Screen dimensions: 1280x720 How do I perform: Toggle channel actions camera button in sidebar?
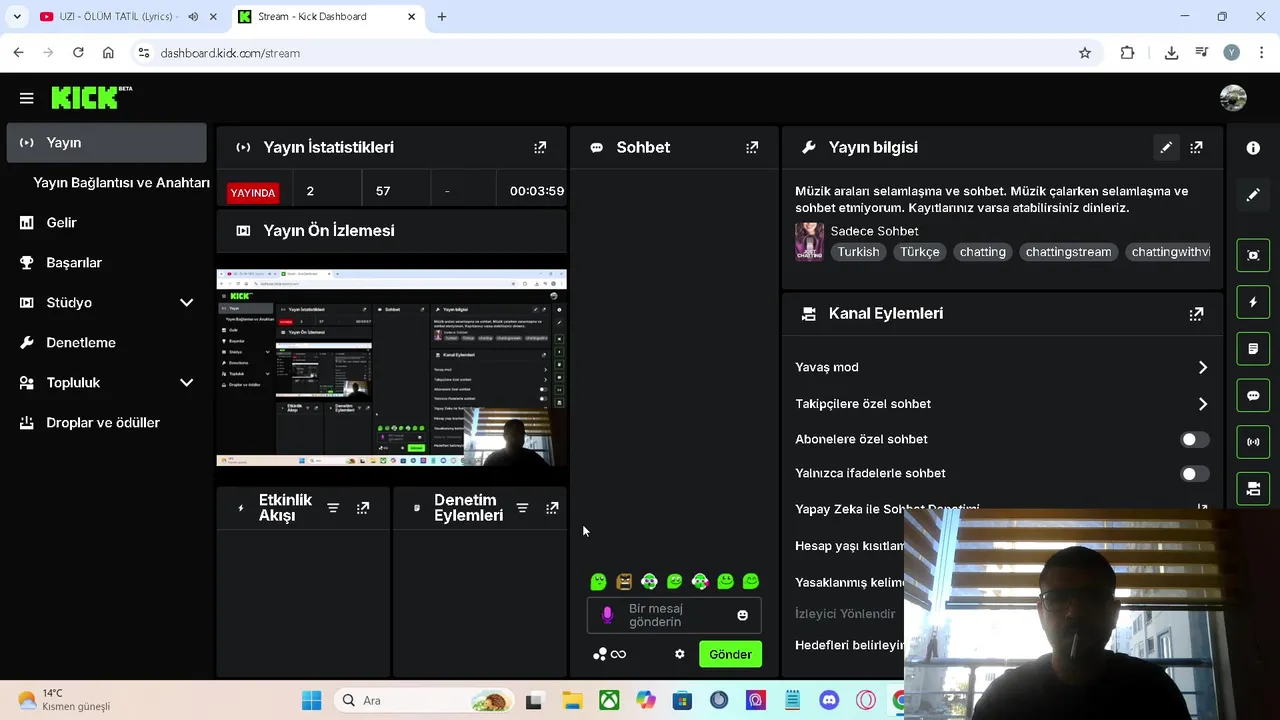1253,489
